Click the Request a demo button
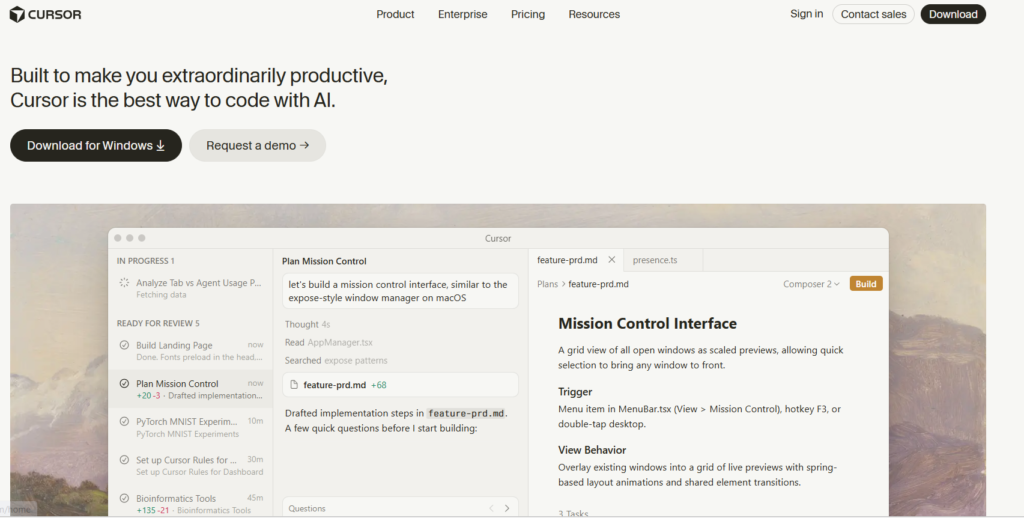The width and height of the screenshot is (1024, 518). (257, 145)
